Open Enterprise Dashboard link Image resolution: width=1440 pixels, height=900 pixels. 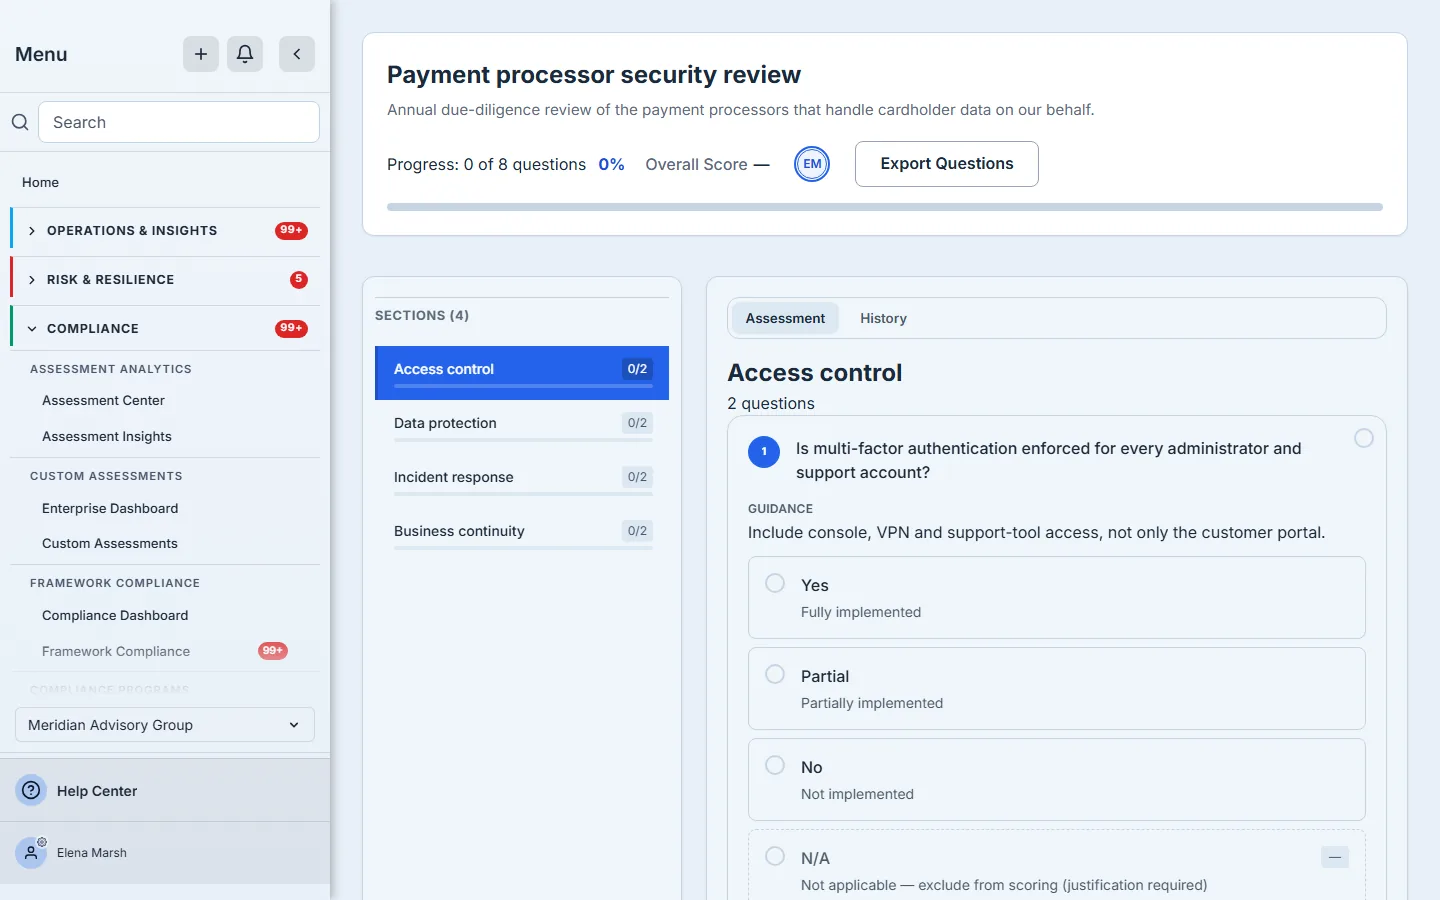[x=110, y=508]
